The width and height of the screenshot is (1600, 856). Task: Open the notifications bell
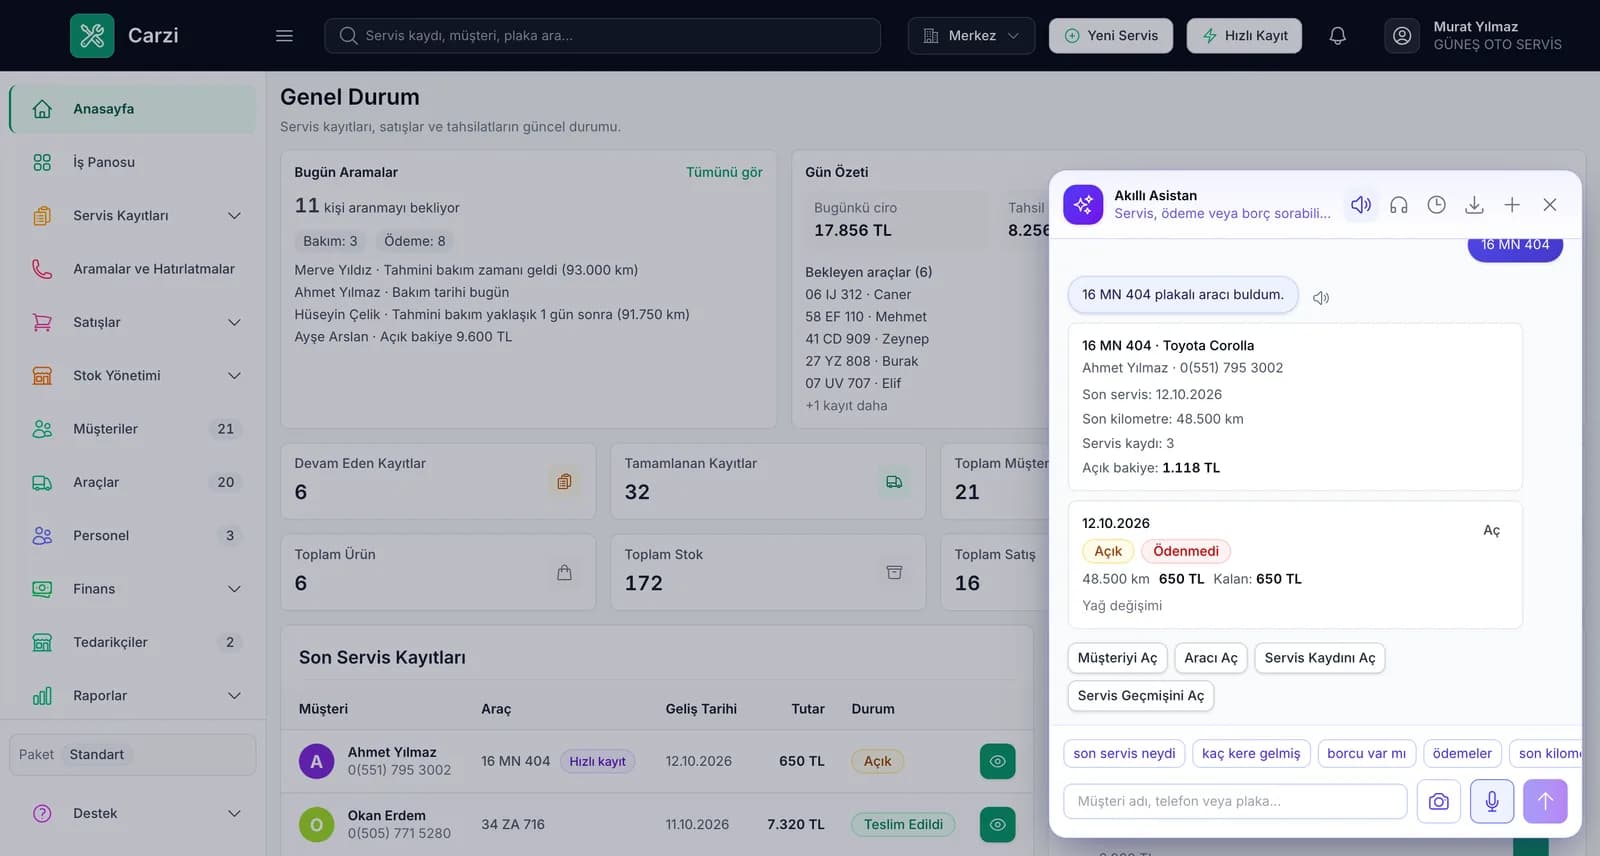coord(1337,36)
